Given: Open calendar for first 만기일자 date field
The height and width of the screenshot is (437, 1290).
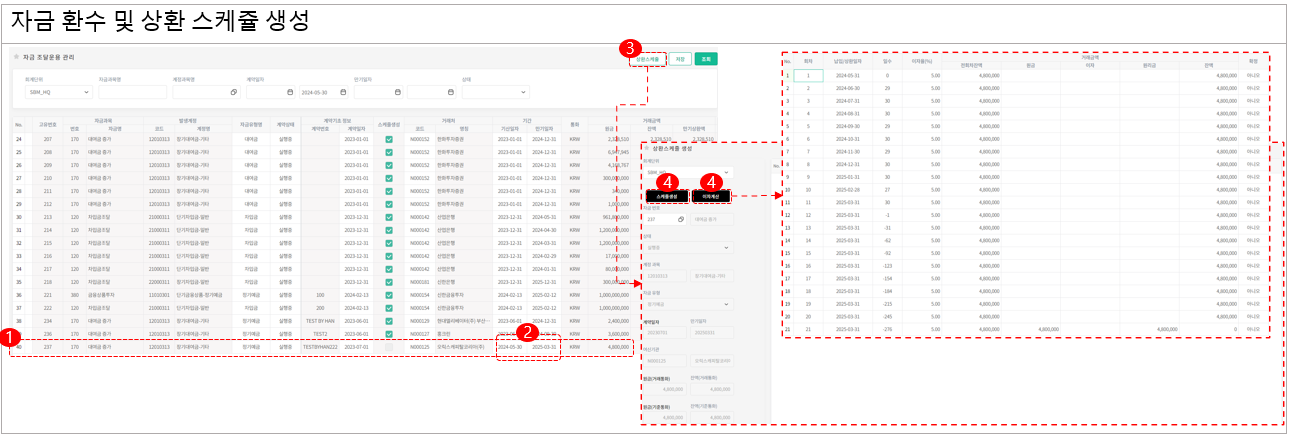Looking at the screenshot, I should click(x=398, y=92).
